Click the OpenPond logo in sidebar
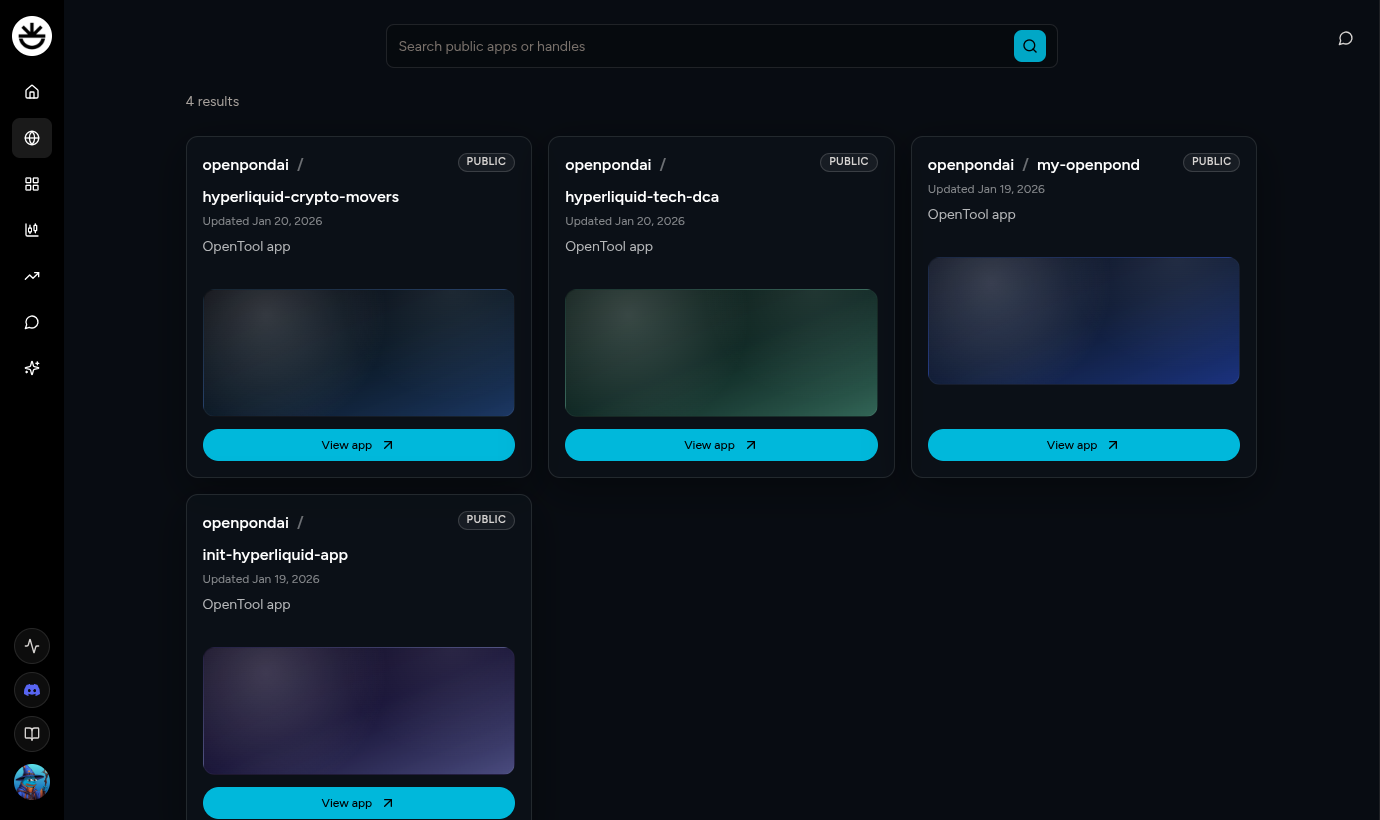 [32, 36]
